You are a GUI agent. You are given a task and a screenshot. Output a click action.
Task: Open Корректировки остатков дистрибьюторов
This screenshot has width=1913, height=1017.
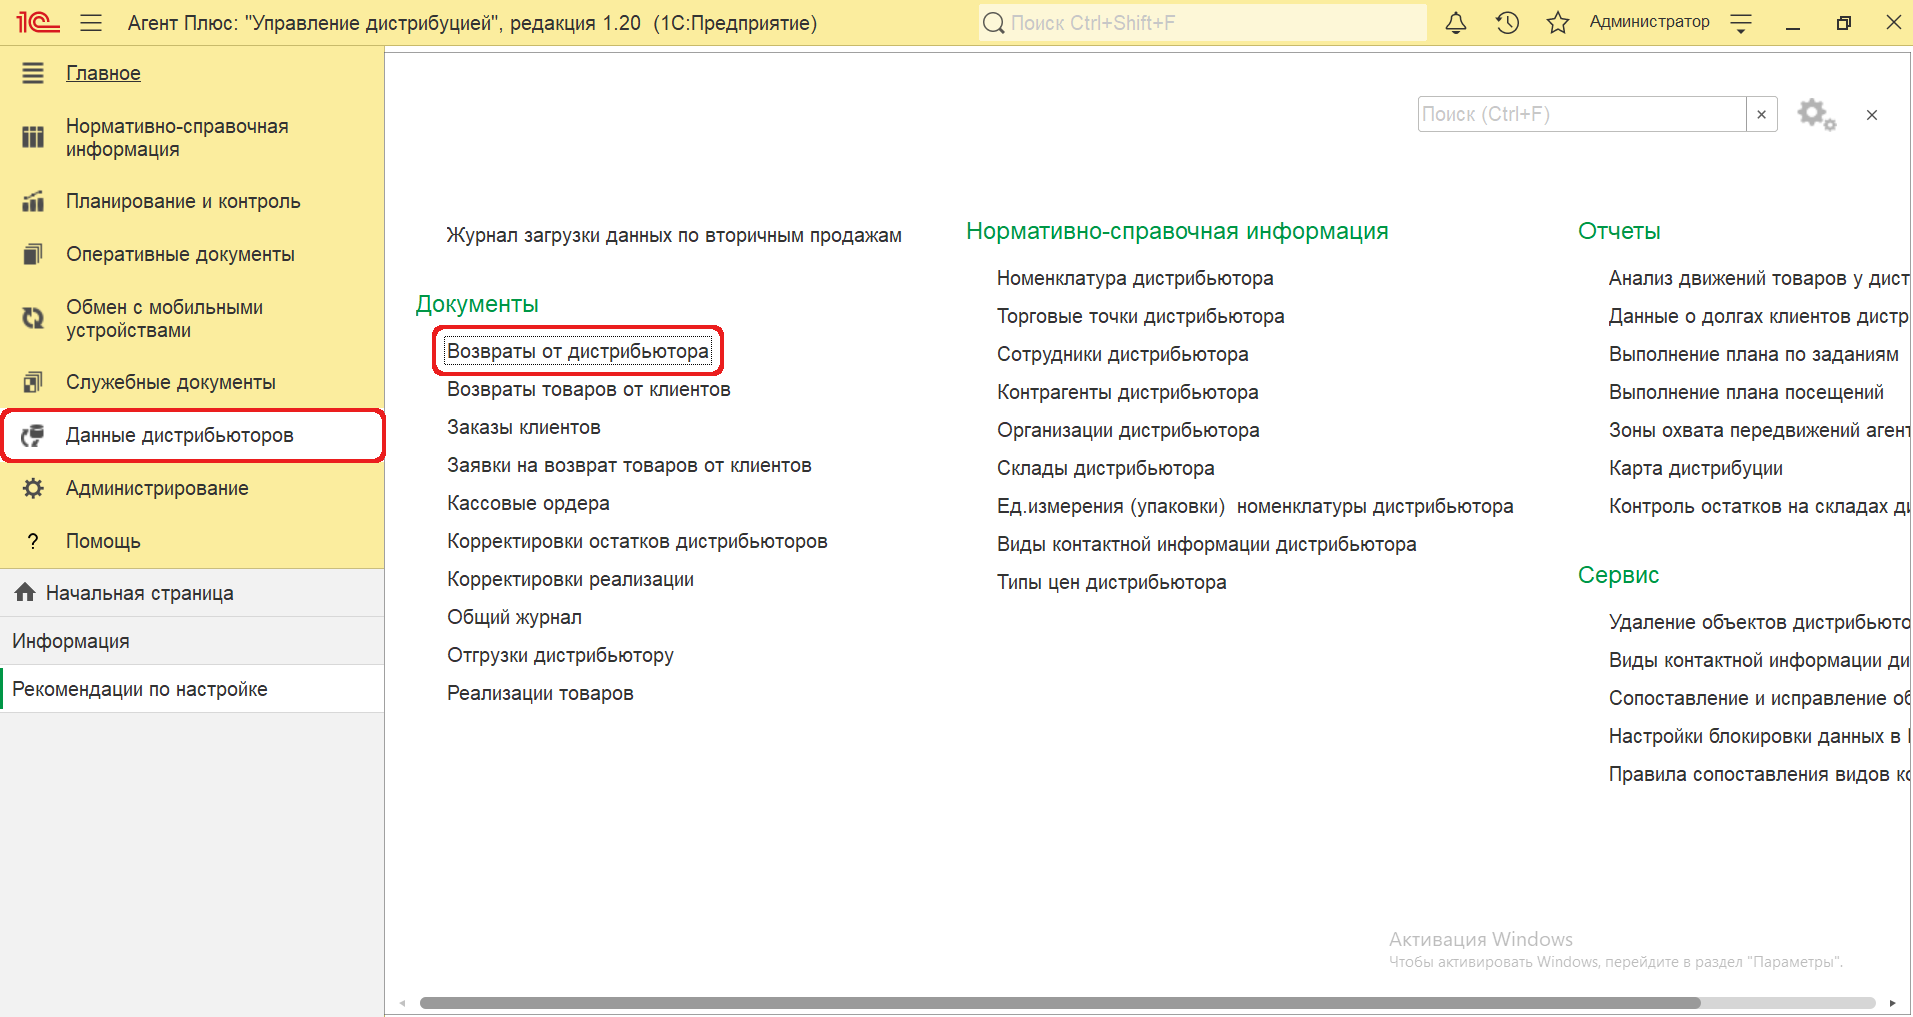click(637, 541)
